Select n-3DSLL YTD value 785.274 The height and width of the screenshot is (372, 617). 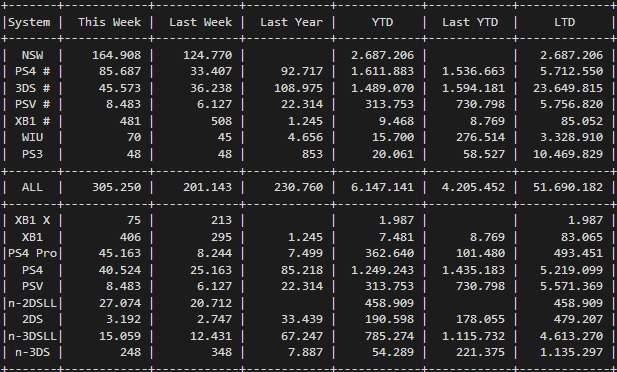(x=390, y=336)
